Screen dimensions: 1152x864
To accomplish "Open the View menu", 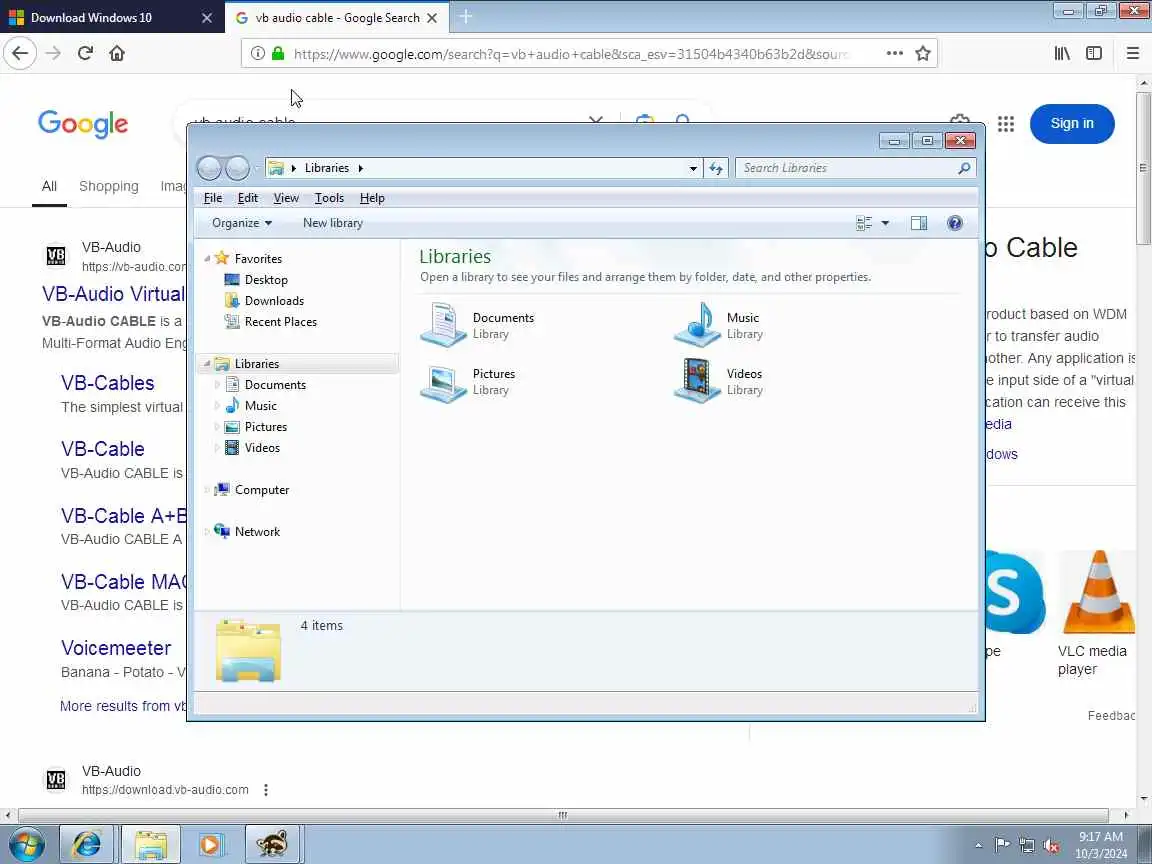I will (x=286, y=198).
